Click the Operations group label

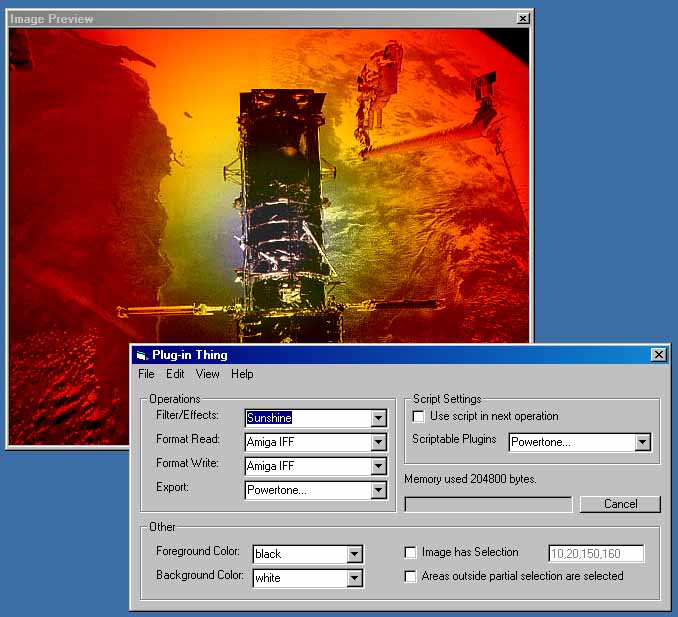coord(175,399)
